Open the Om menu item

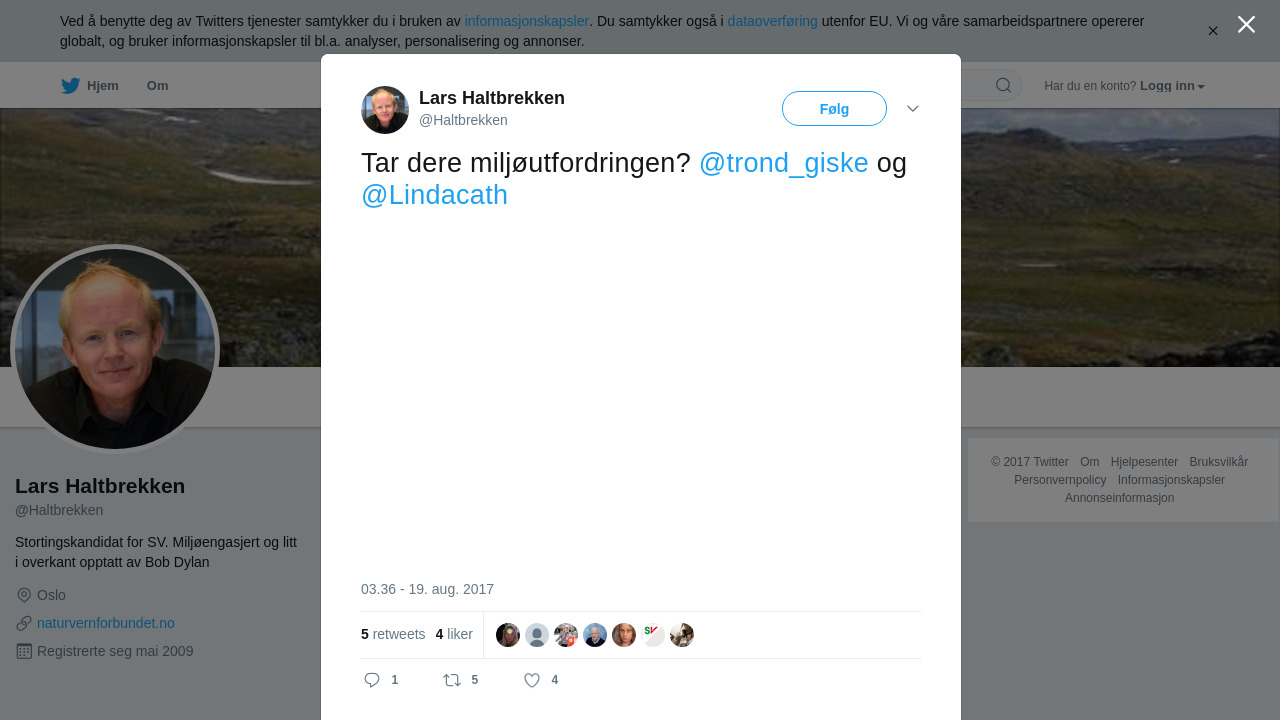(x=157, y=86)
